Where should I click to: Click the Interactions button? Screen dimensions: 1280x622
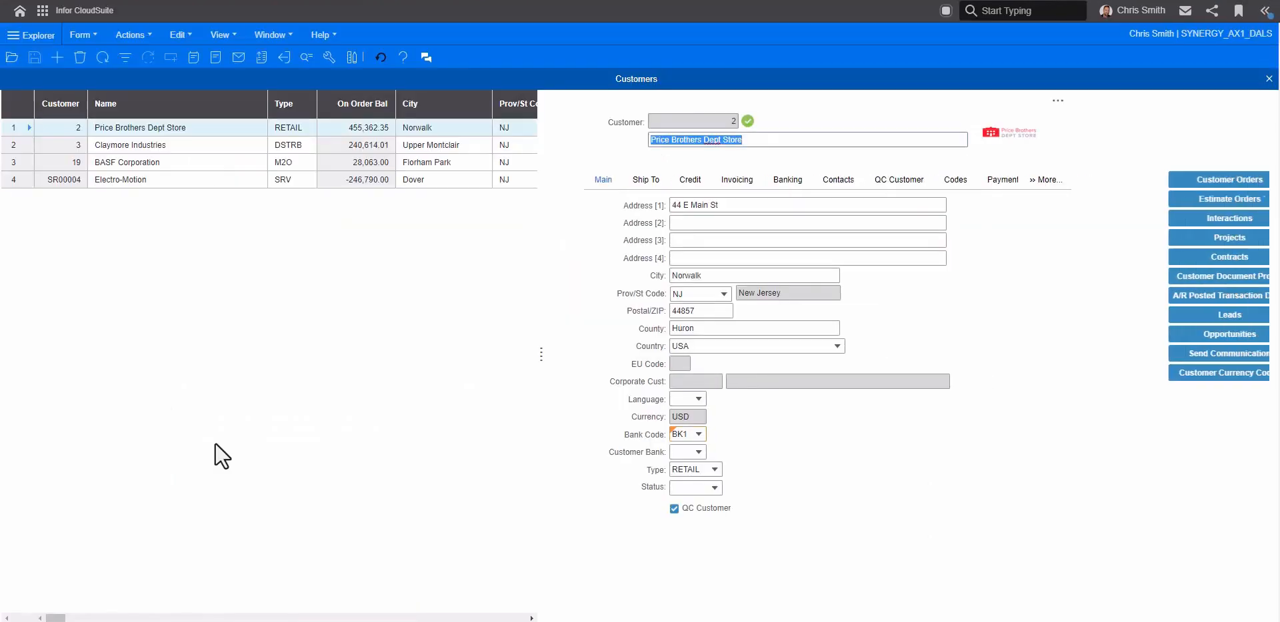point(1219,218)
